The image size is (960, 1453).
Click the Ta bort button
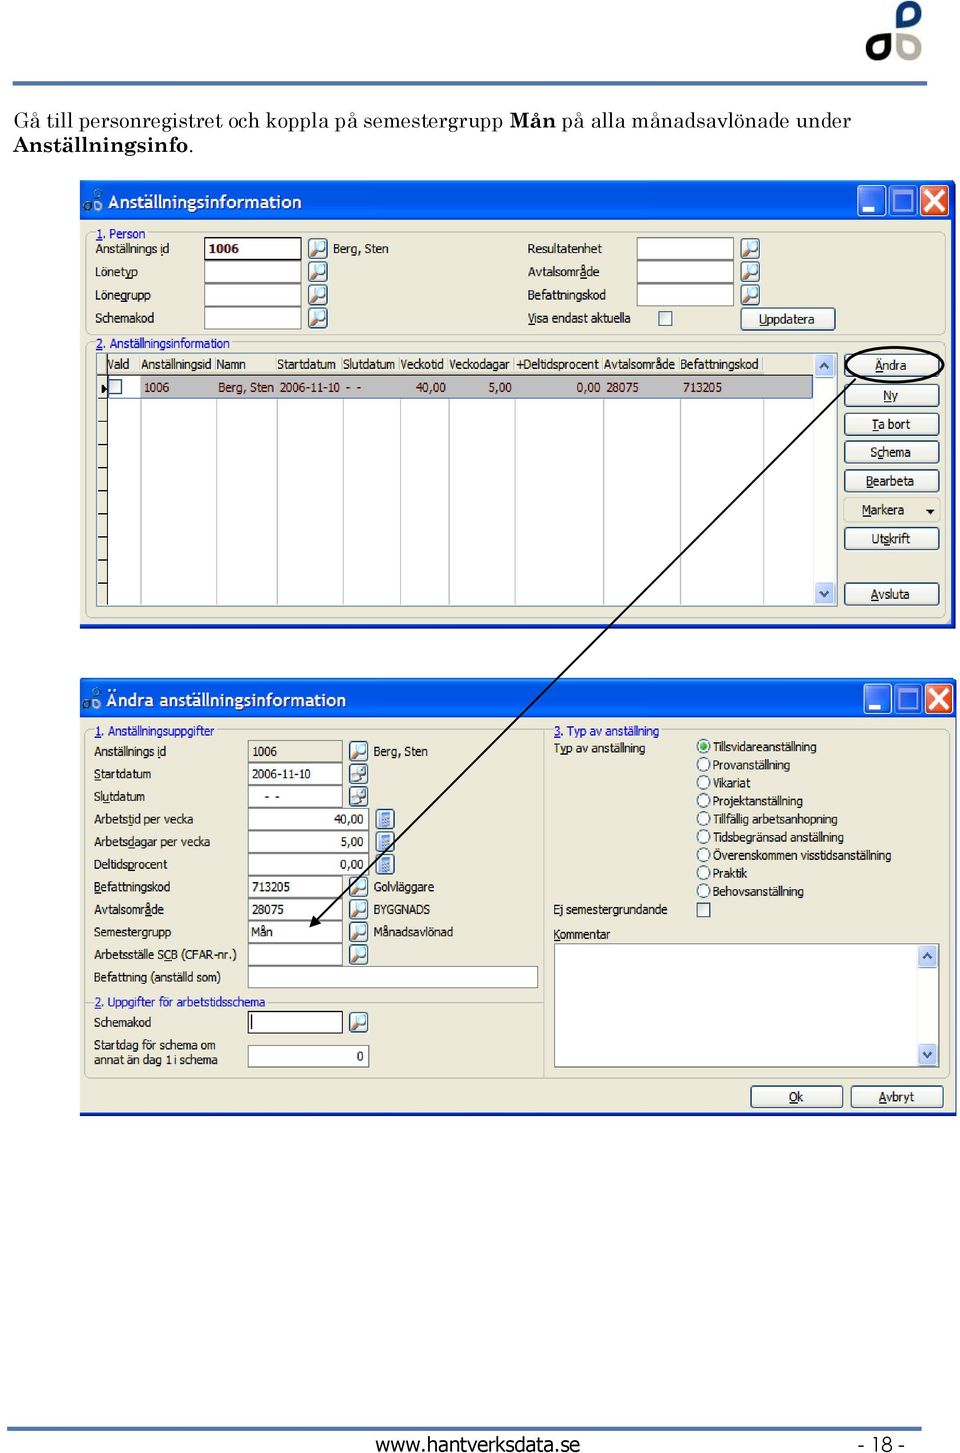[891, 424]
